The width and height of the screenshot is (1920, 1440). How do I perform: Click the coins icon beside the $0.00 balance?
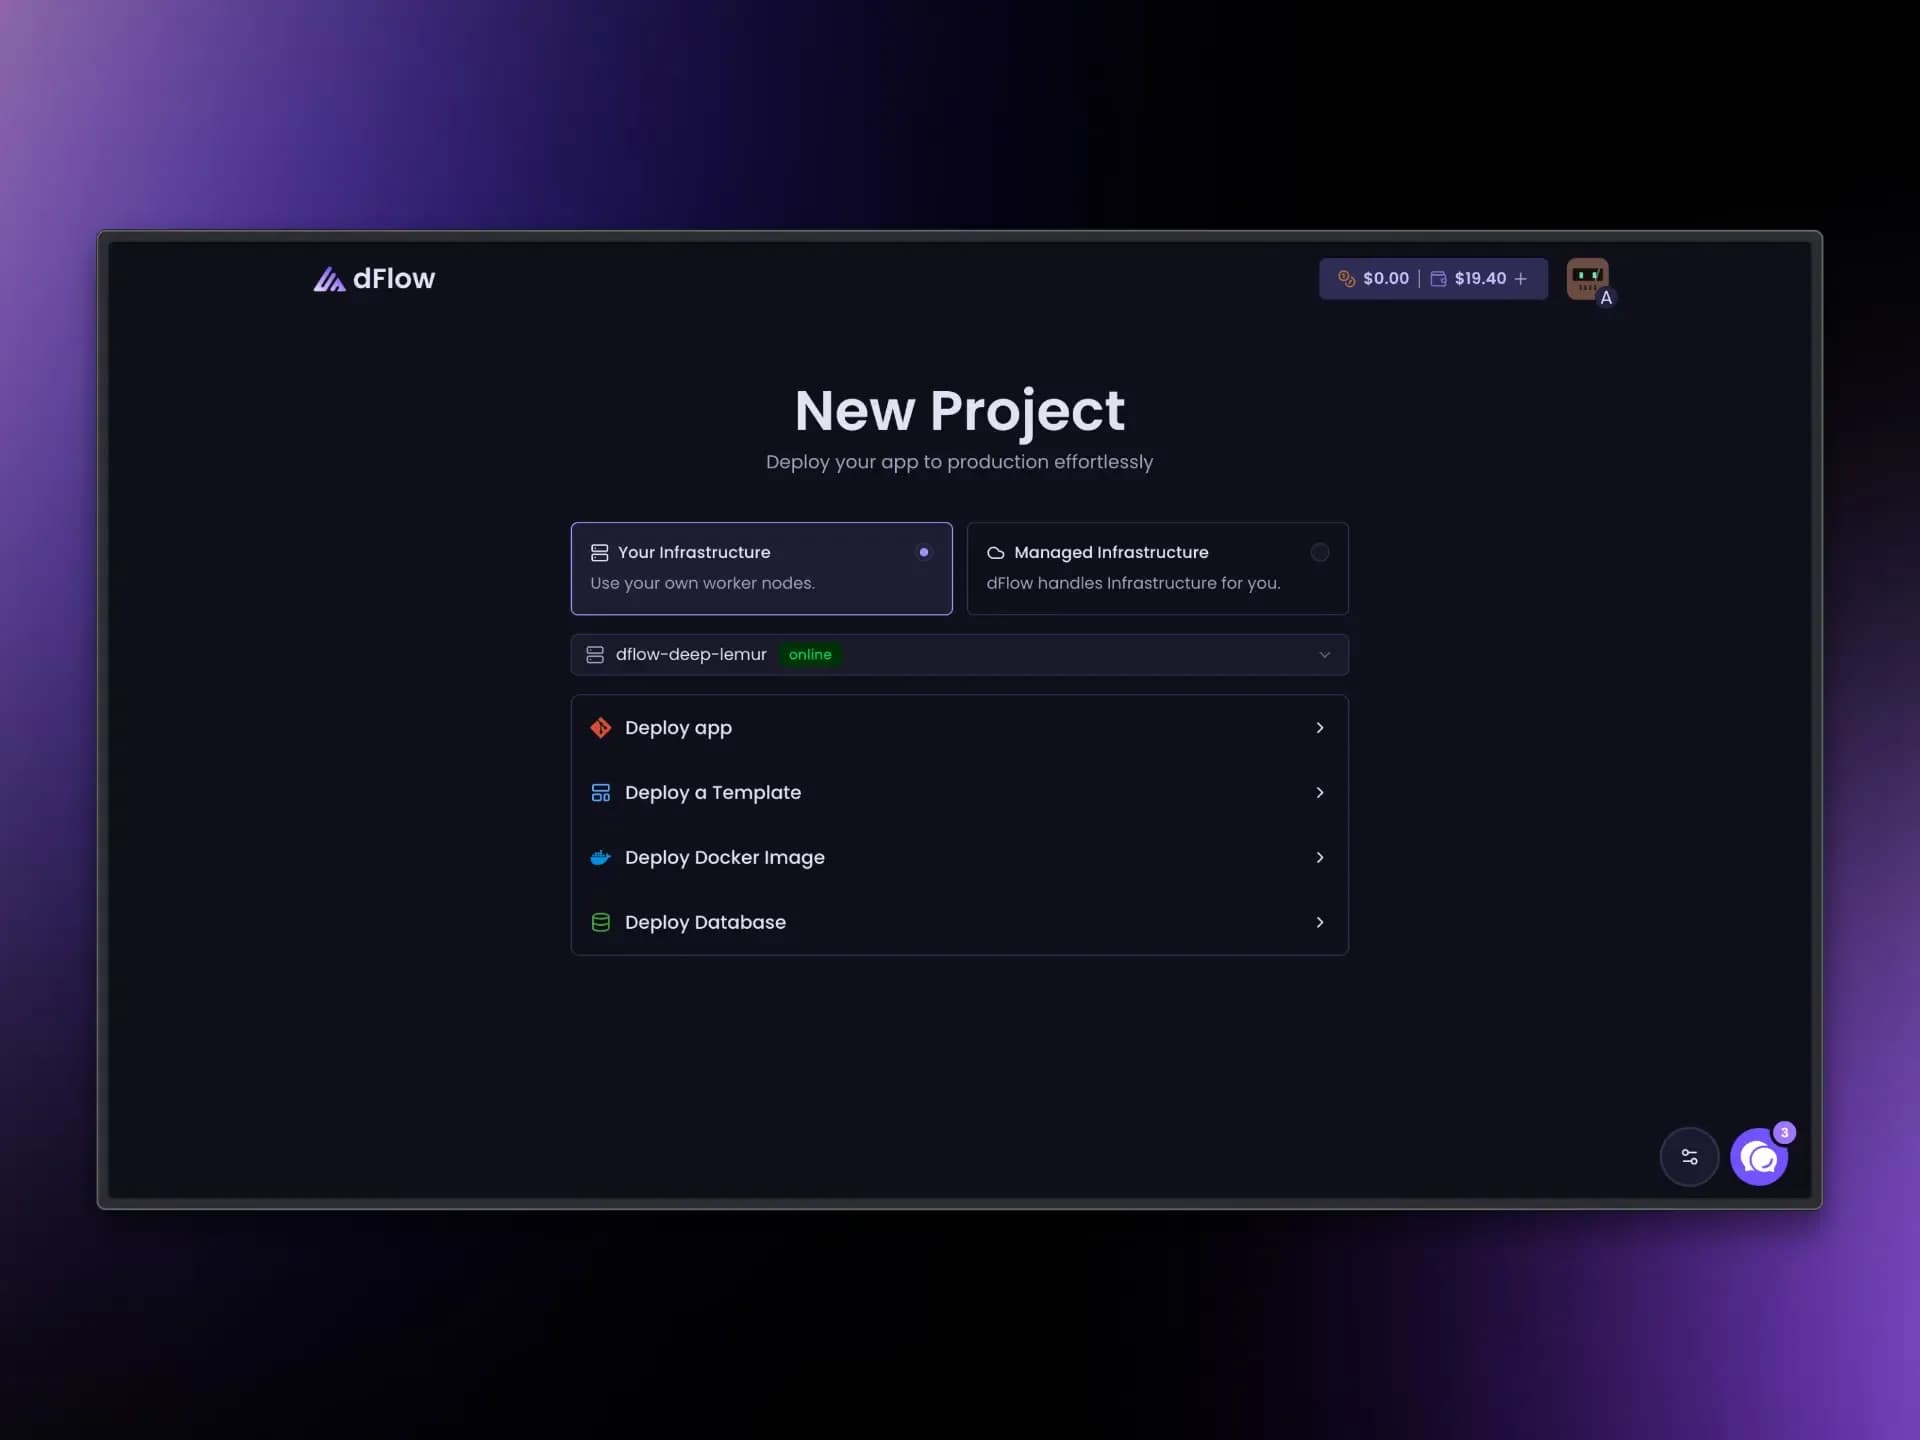pos(1347,279)
